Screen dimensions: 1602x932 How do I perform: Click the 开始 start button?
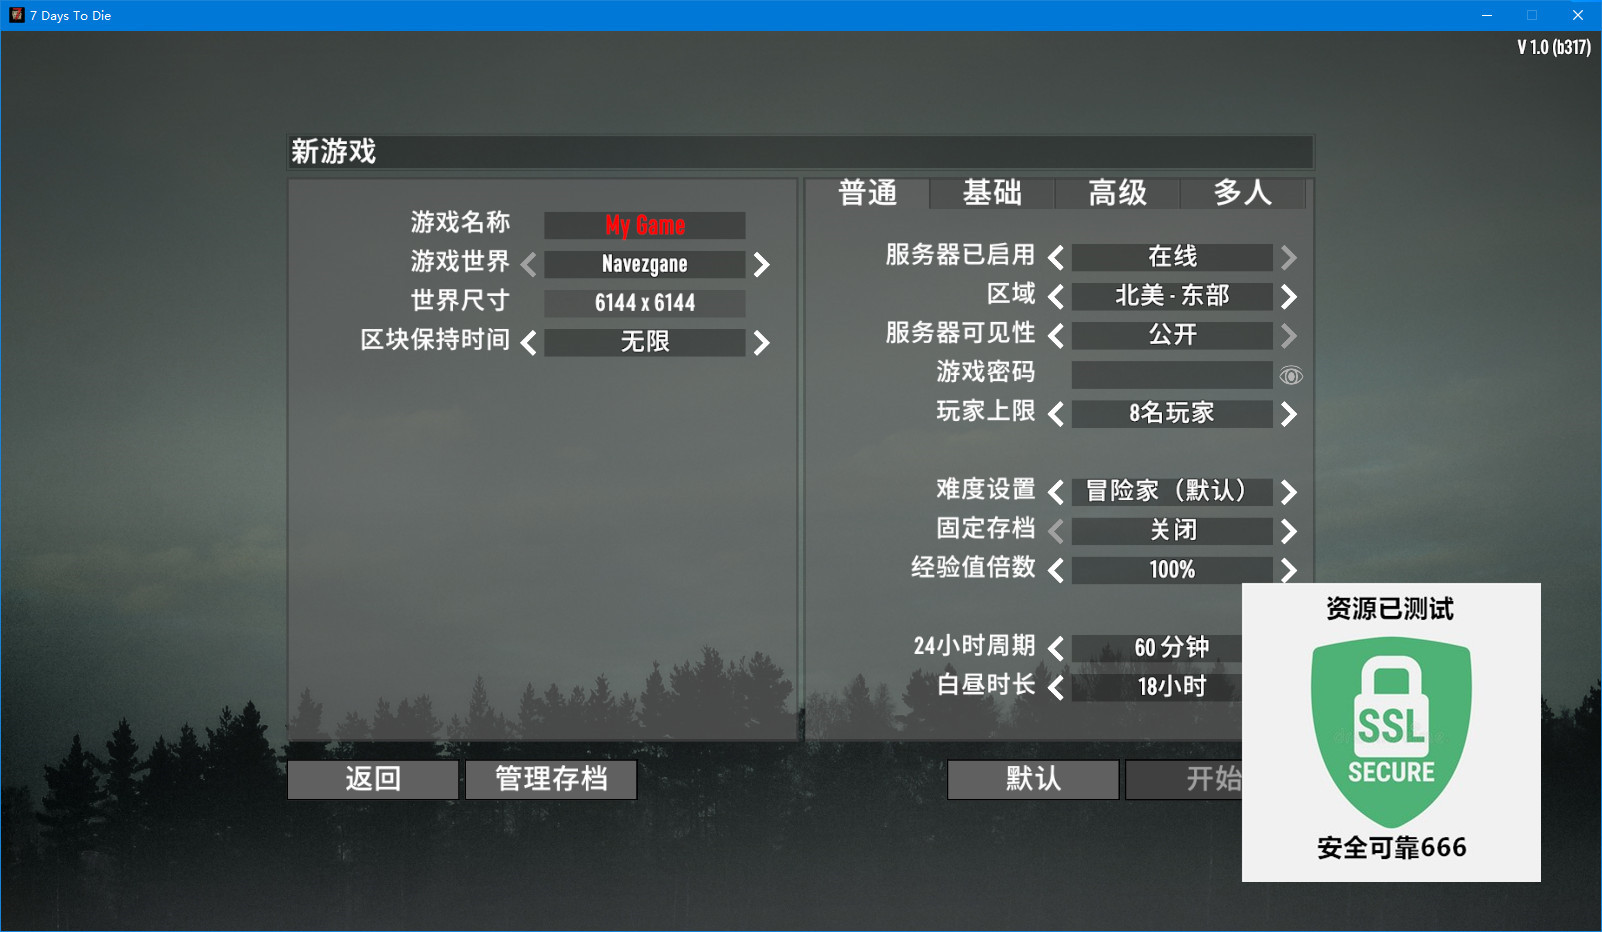click(x=1184, y=779)
